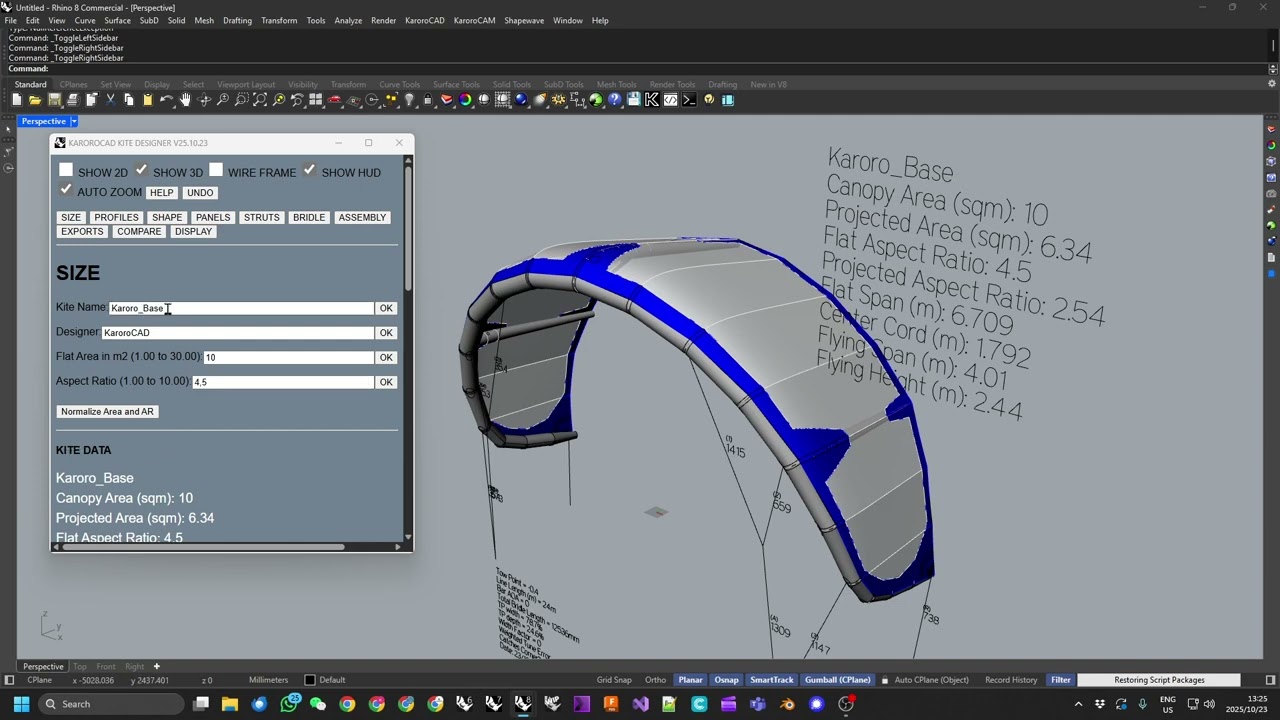Confirm Kite Name with its OK button
Screen dimensions: 1280x720
point(386,308)
